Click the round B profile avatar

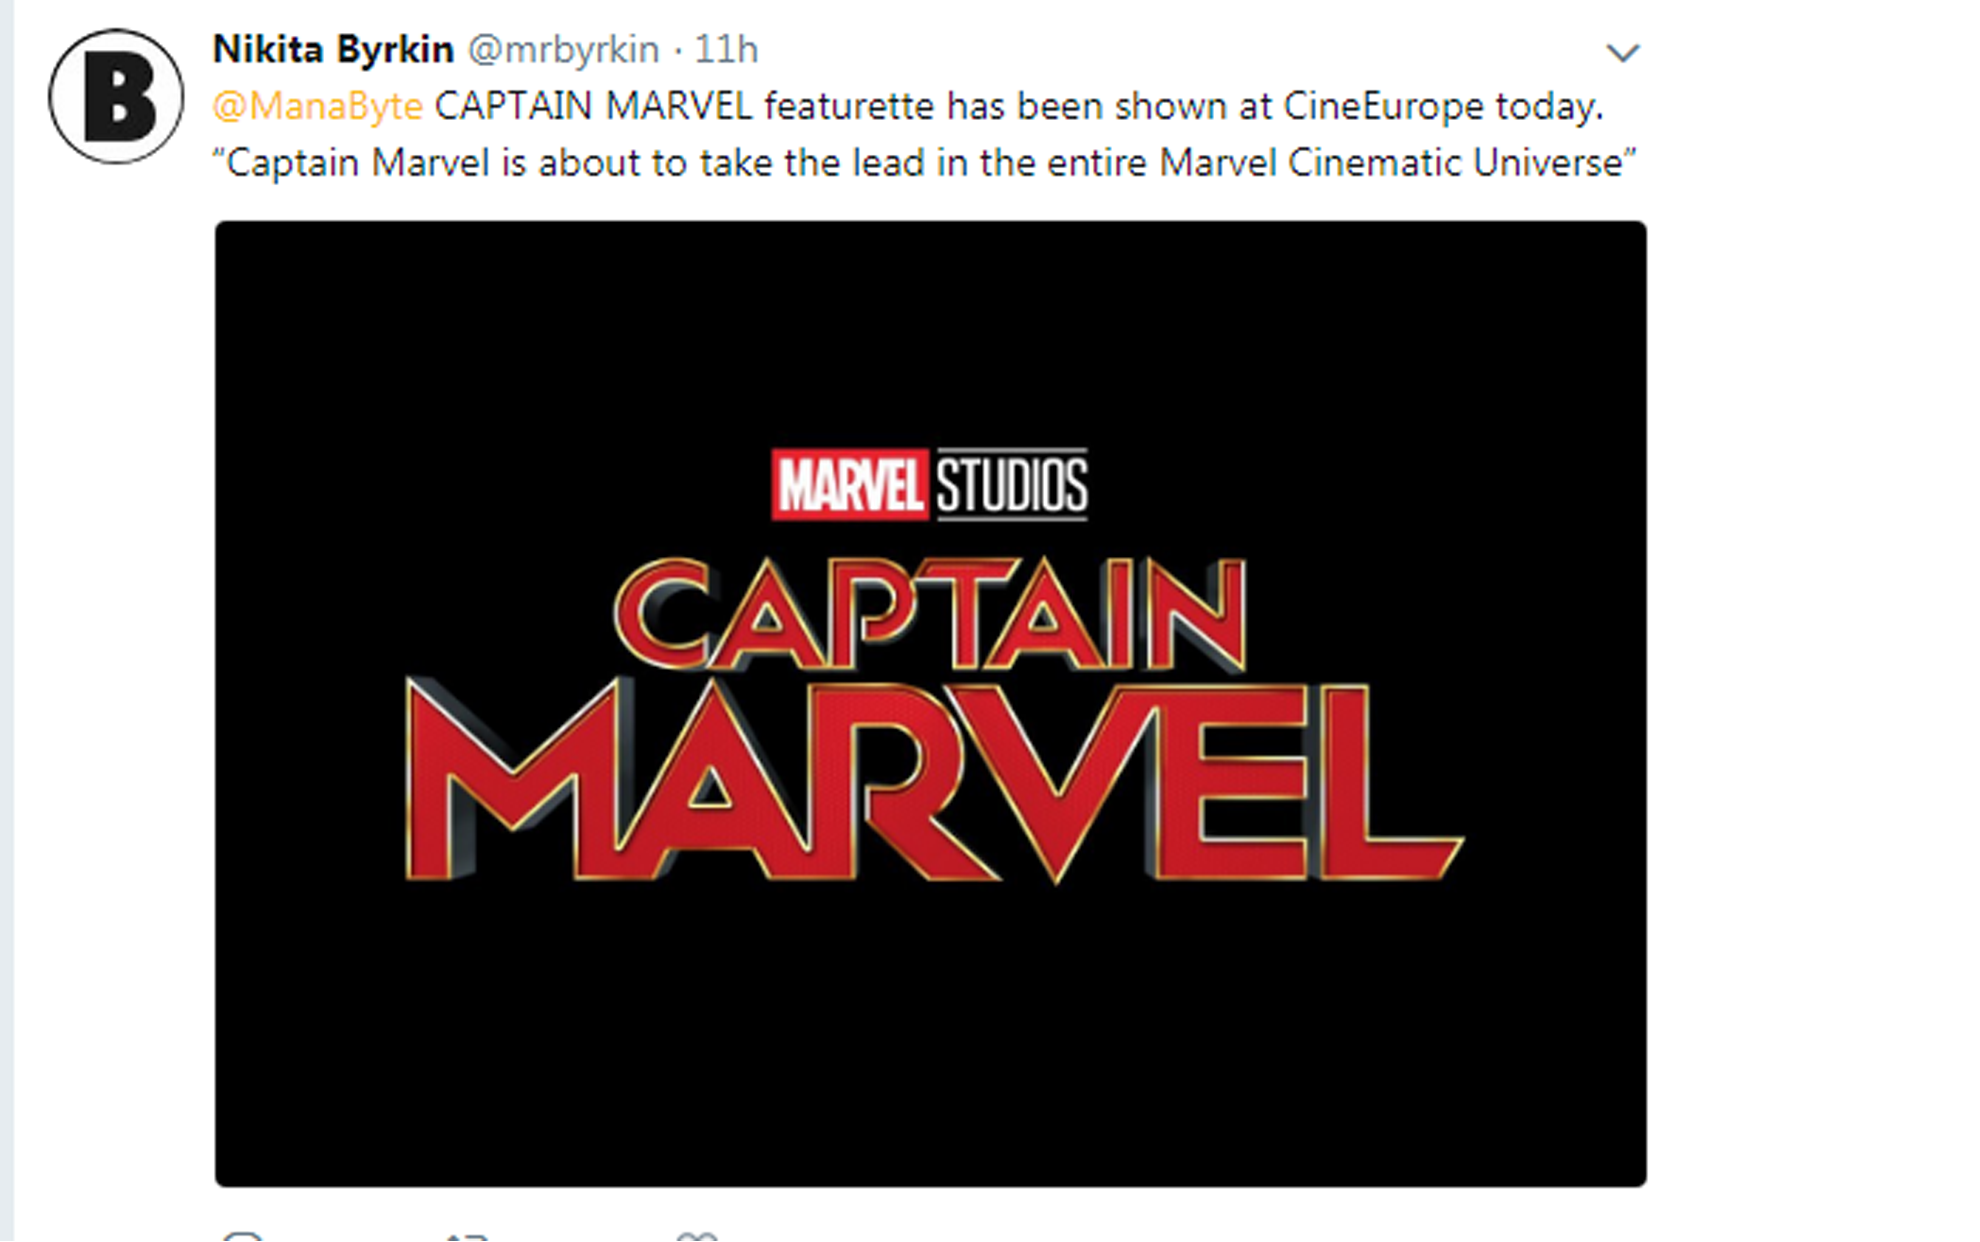pyautogui.click(x=116, y=97)
